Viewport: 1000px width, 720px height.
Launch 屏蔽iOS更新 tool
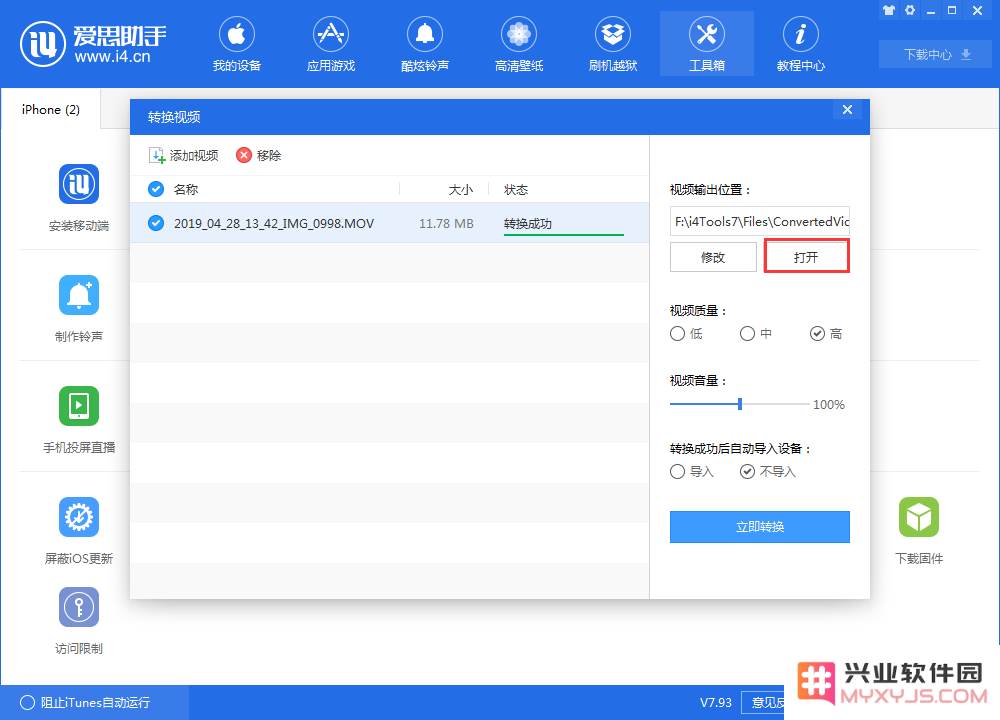[78, 531]
